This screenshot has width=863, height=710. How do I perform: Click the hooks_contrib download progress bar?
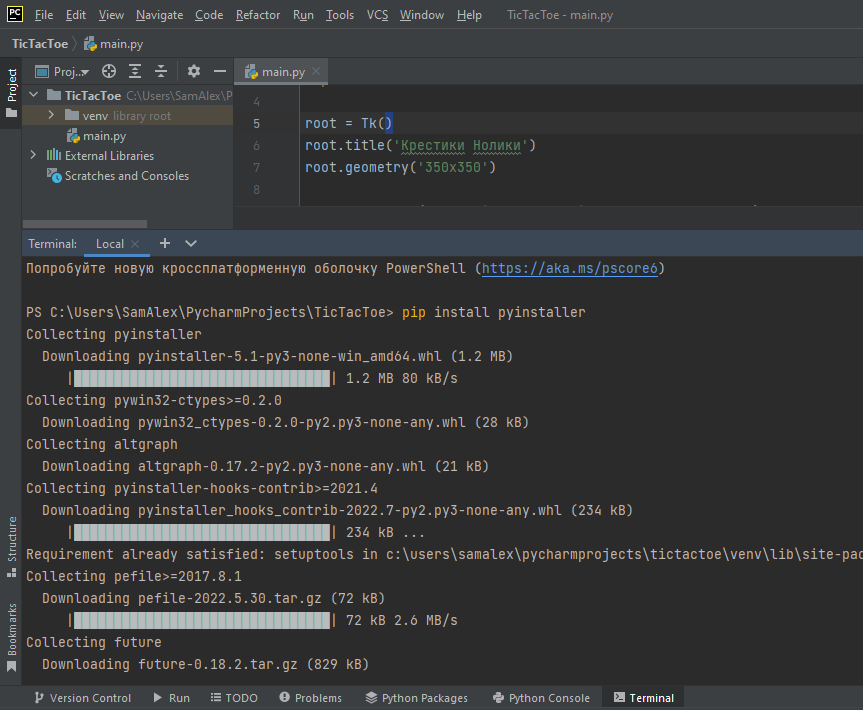[x=201, y=533]
